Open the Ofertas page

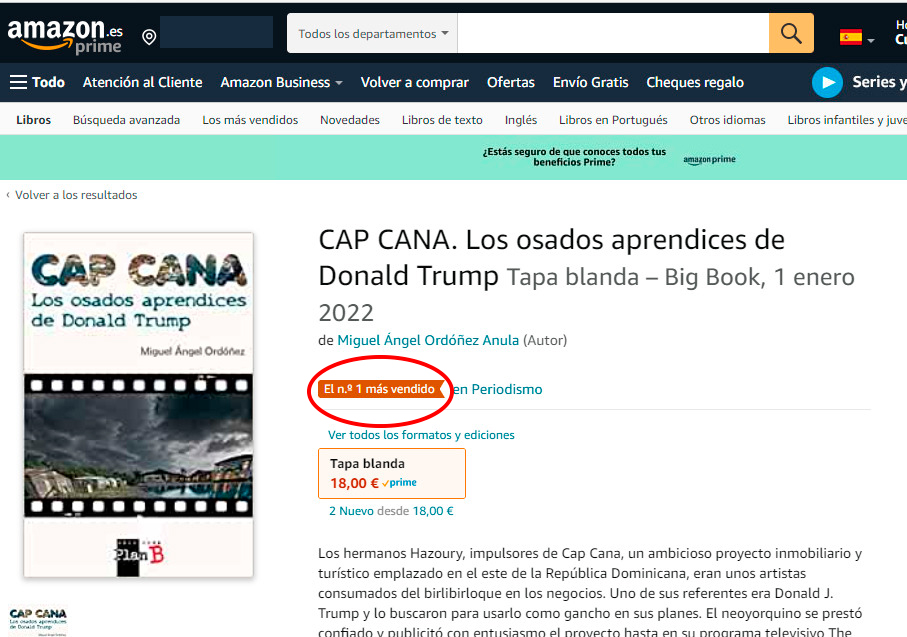511,82
